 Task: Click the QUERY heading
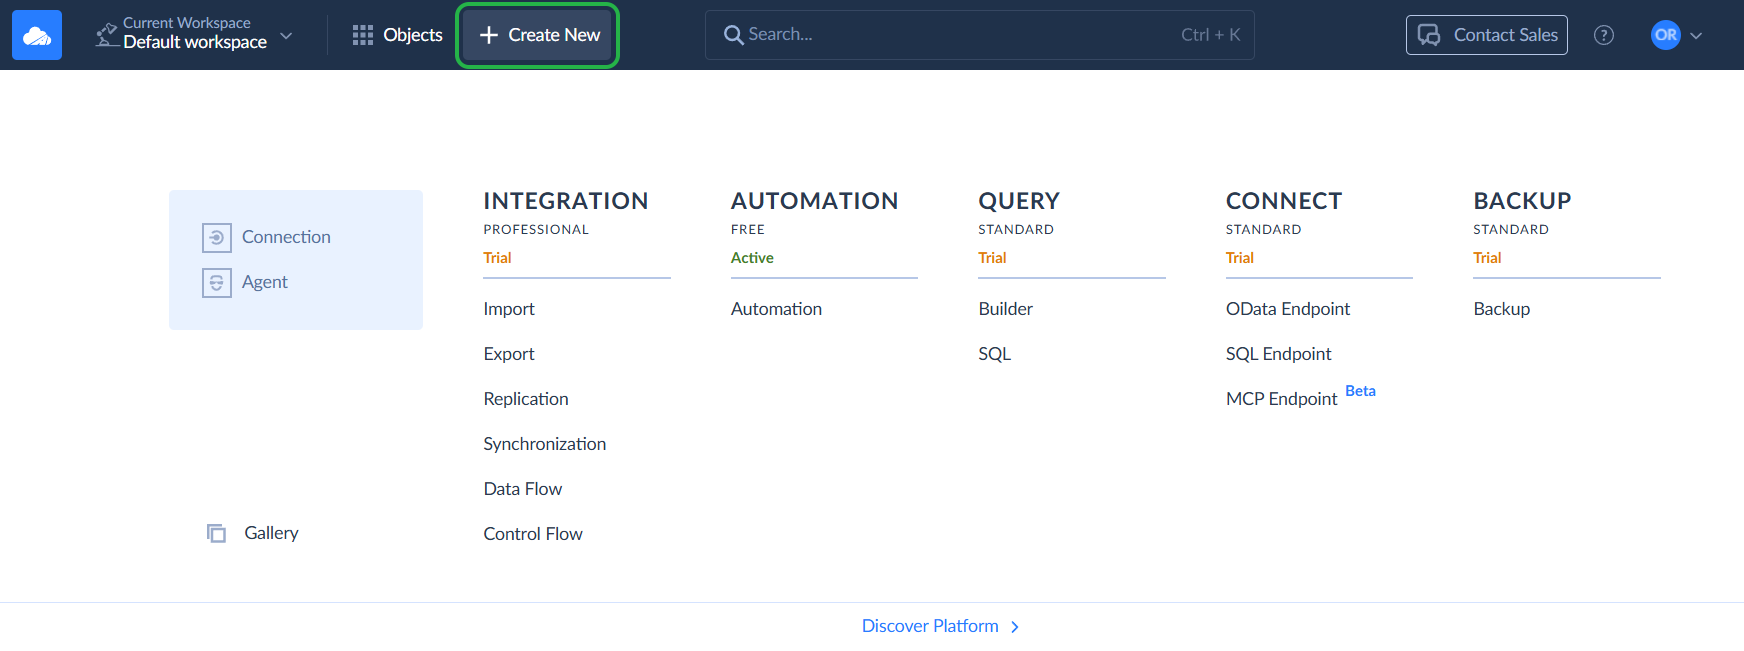[1019, 201]
